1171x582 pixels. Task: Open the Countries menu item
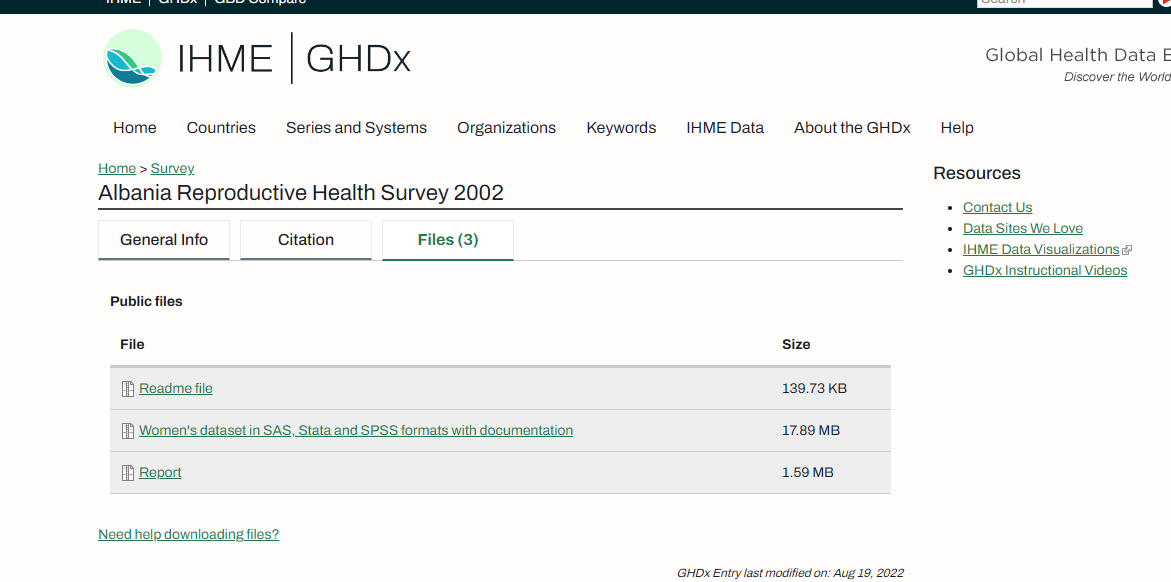(x=221, y=128)
